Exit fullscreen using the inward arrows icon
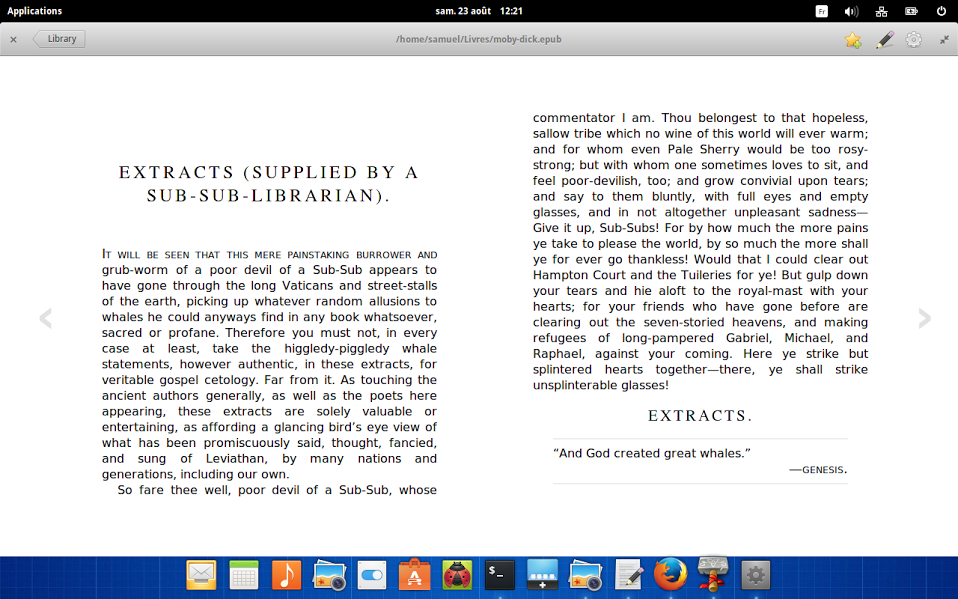Screen dimensions: 958x599 click(x=944, y=40)
